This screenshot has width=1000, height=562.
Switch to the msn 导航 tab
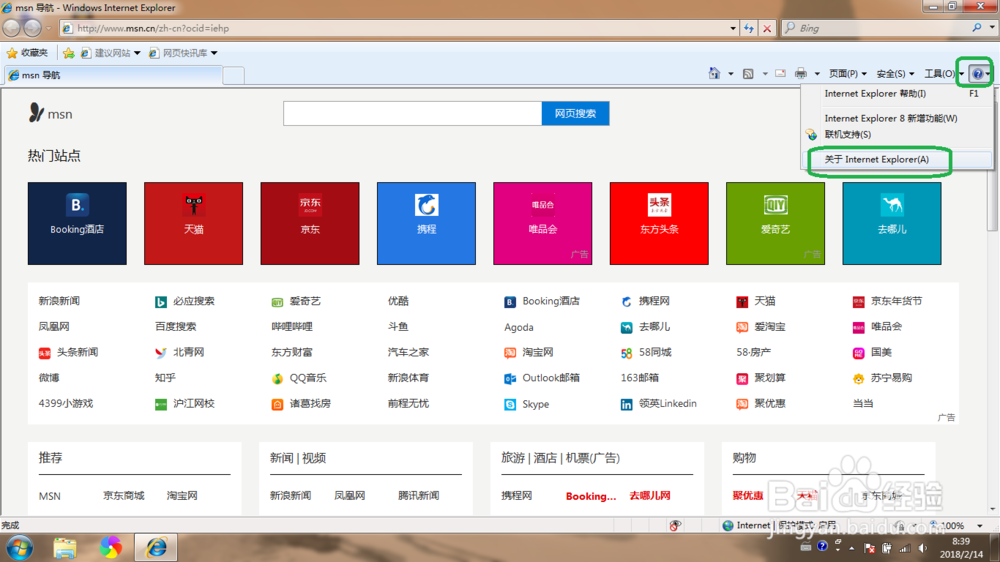[x=112, y=75]
